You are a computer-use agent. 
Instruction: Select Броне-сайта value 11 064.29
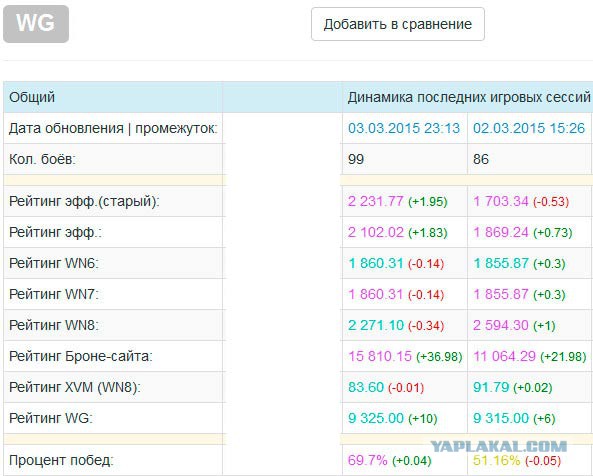505,356
